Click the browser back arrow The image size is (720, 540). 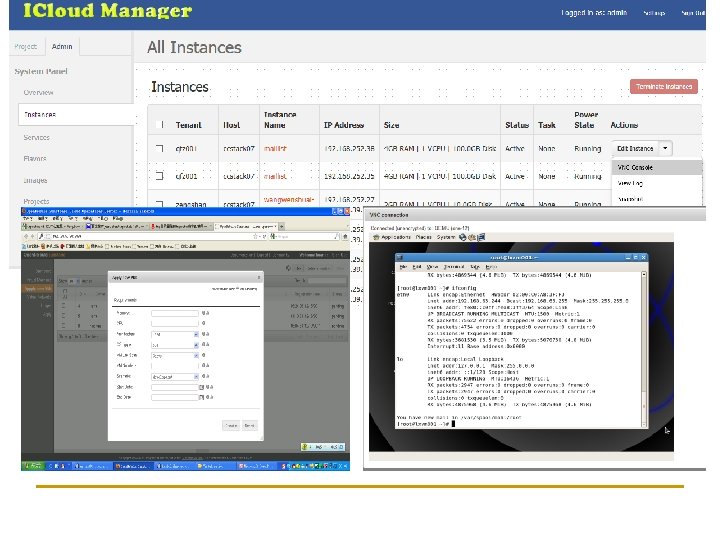point(26,236)
